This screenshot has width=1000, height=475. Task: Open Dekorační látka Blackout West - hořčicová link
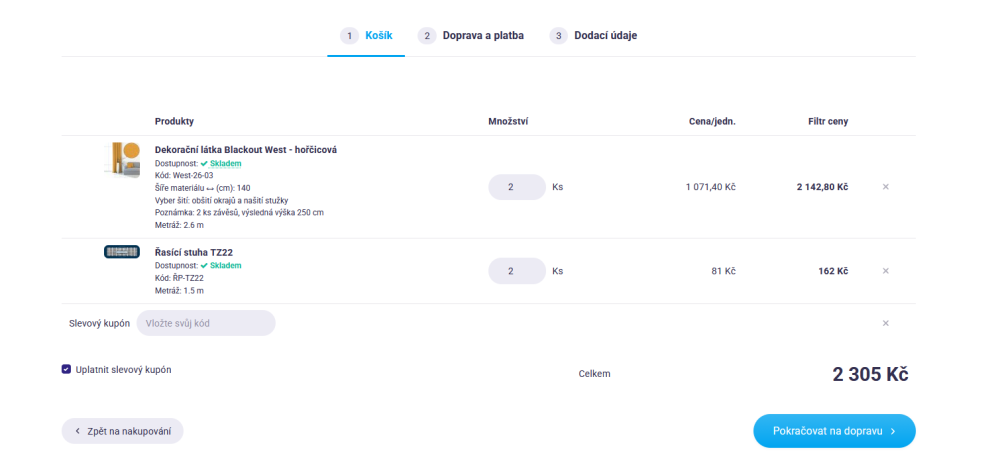pos(246,150)
